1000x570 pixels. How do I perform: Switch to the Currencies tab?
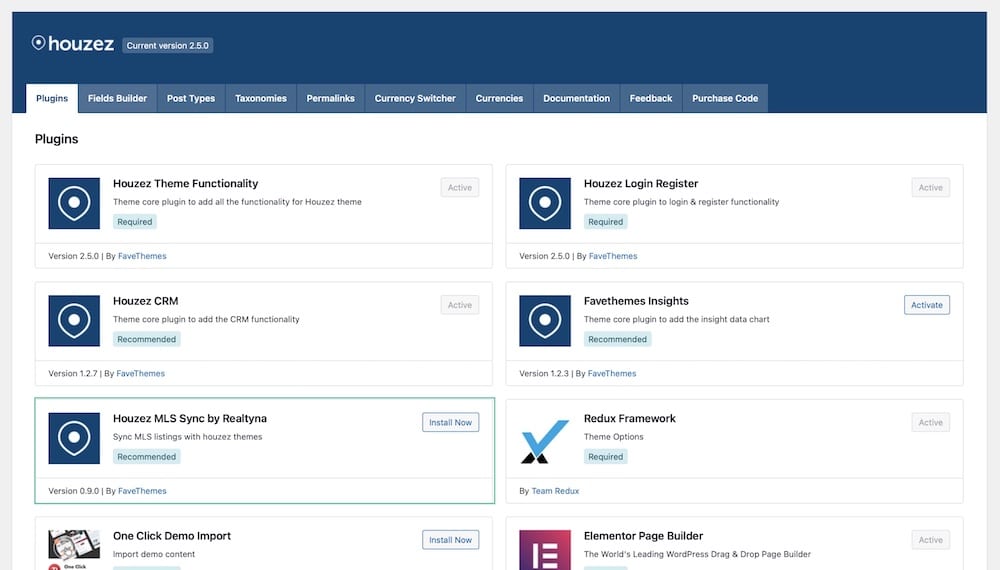(x=499, y=98)
